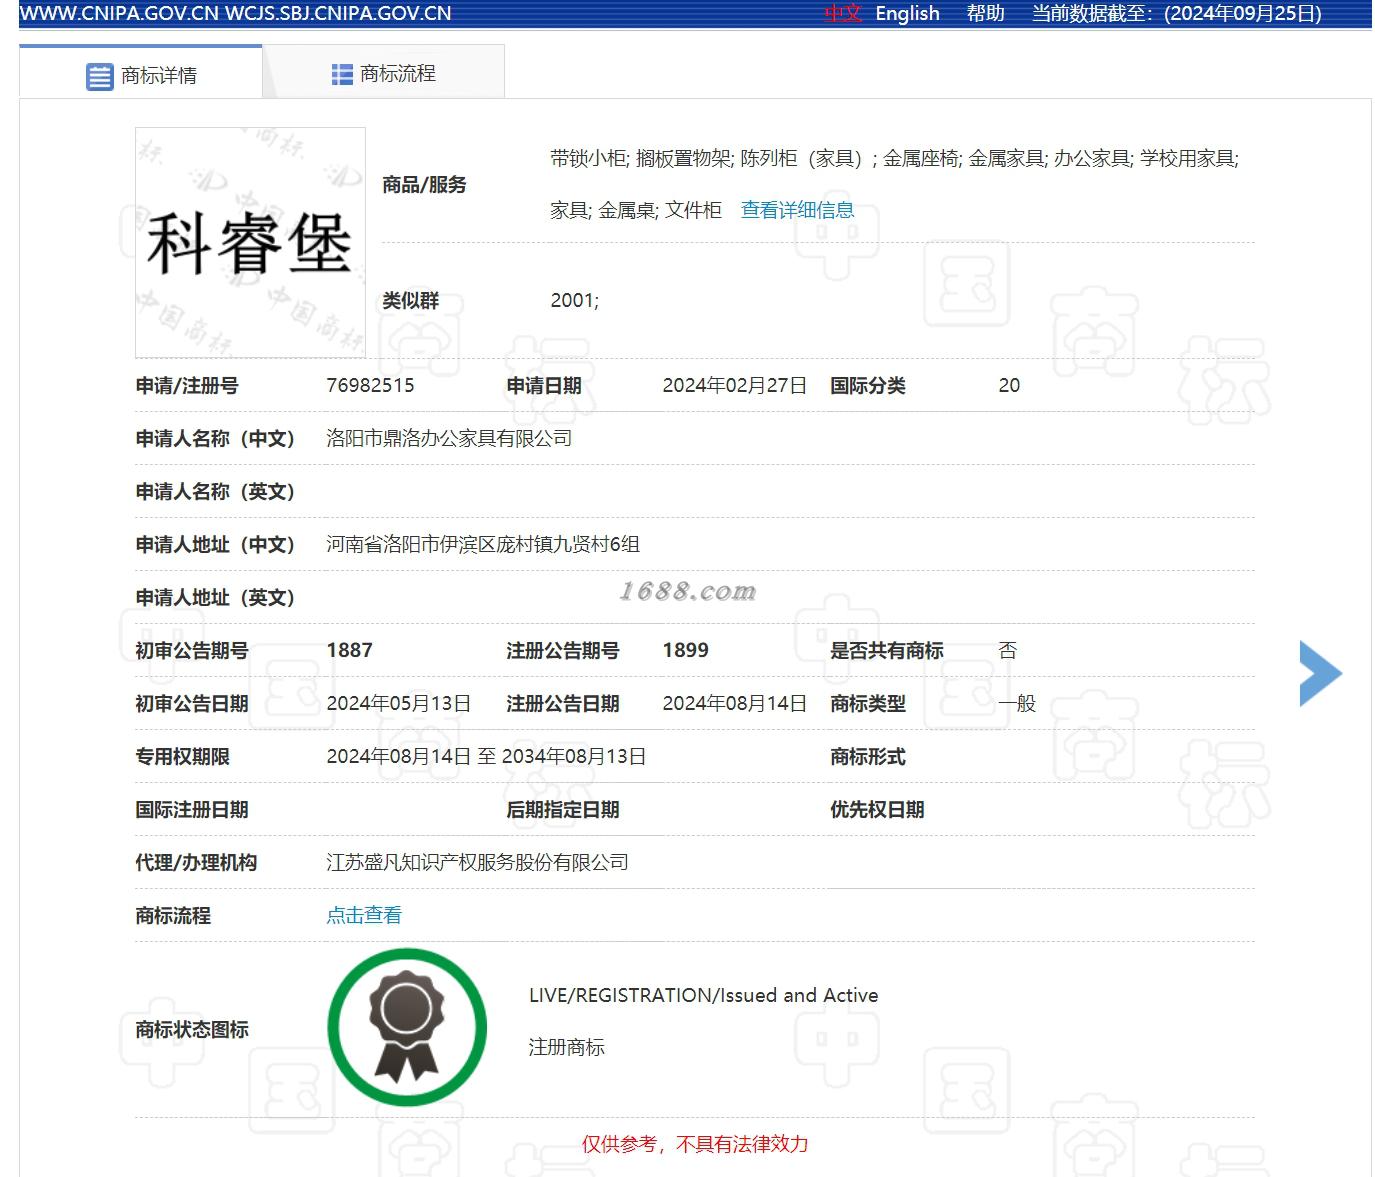Select registration number 76982515
1375x1177 pixels.
[370, 385]
